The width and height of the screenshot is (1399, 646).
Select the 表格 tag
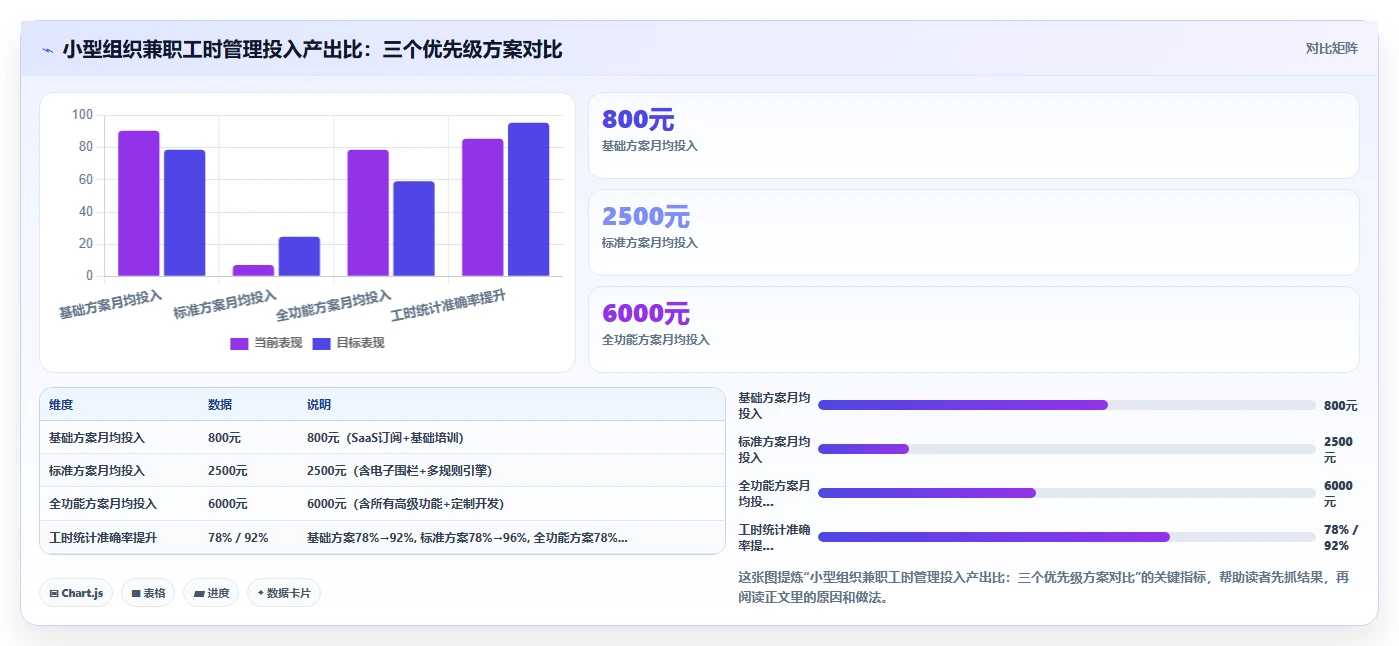148,593
